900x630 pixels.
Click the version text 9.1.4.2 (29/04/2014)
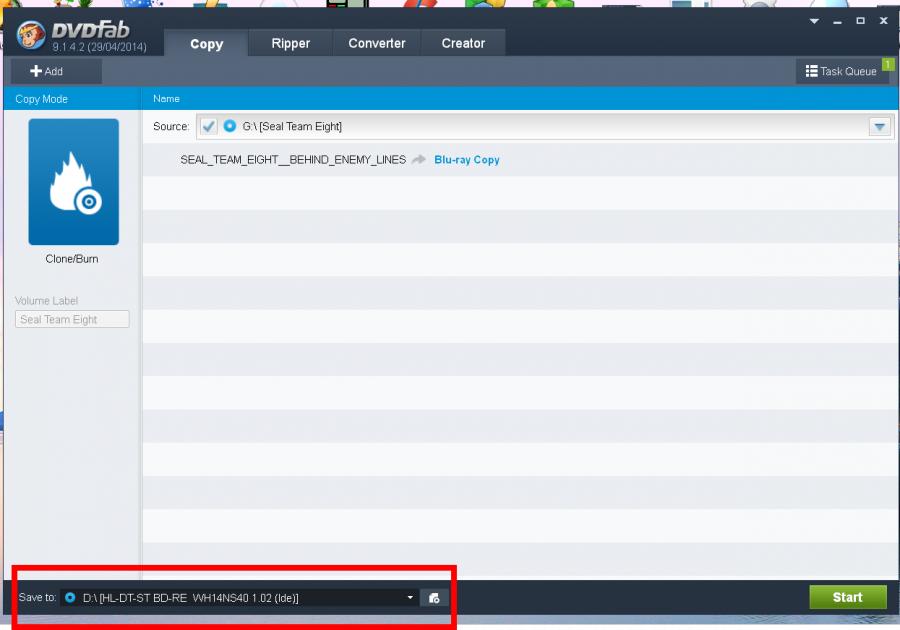[x=99, y=47]
